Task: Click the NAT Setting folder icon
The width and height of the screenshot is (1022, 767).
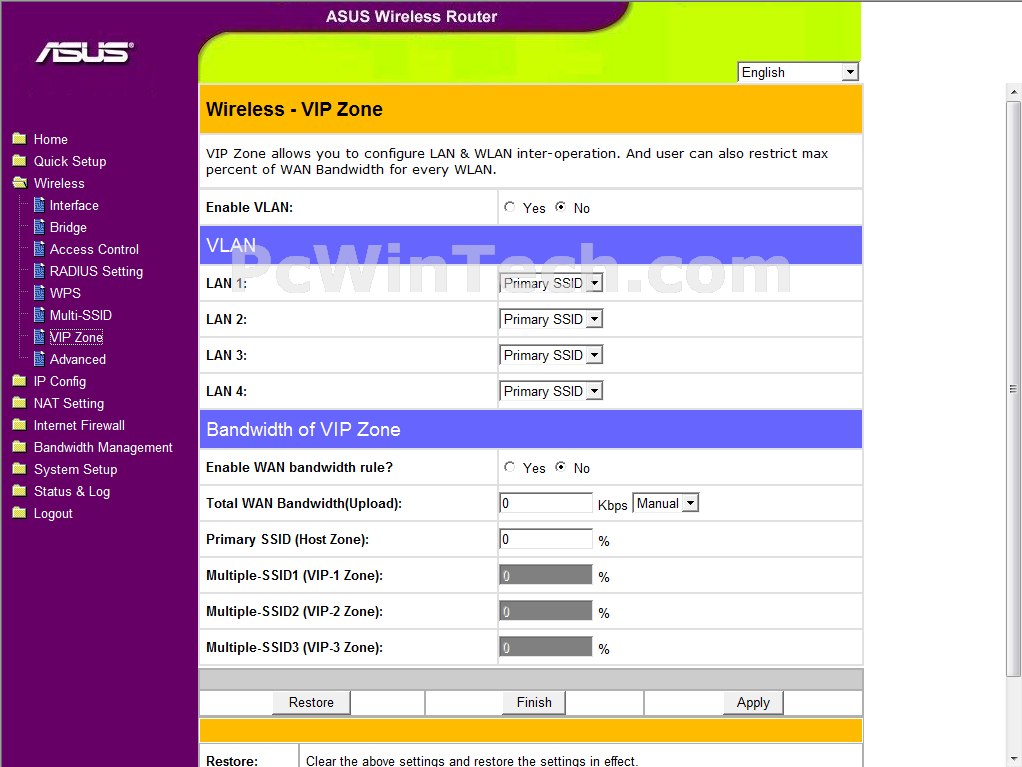Action: 20,403
